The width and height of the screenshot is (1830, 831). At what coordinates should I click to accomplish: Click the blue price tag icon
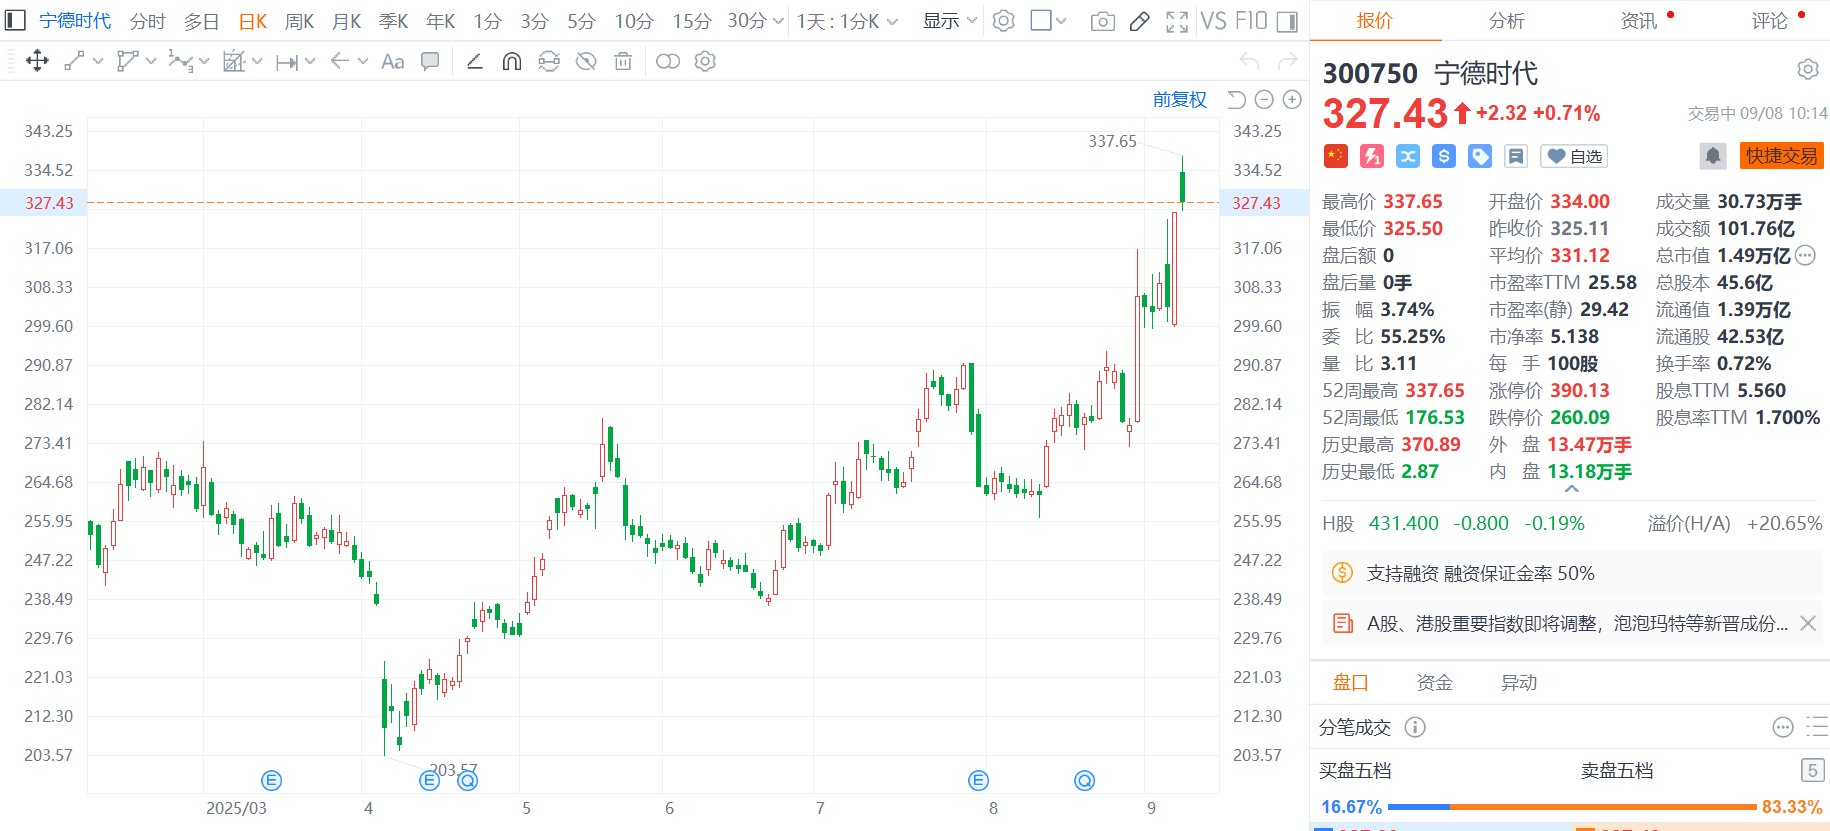[1480, 156]
